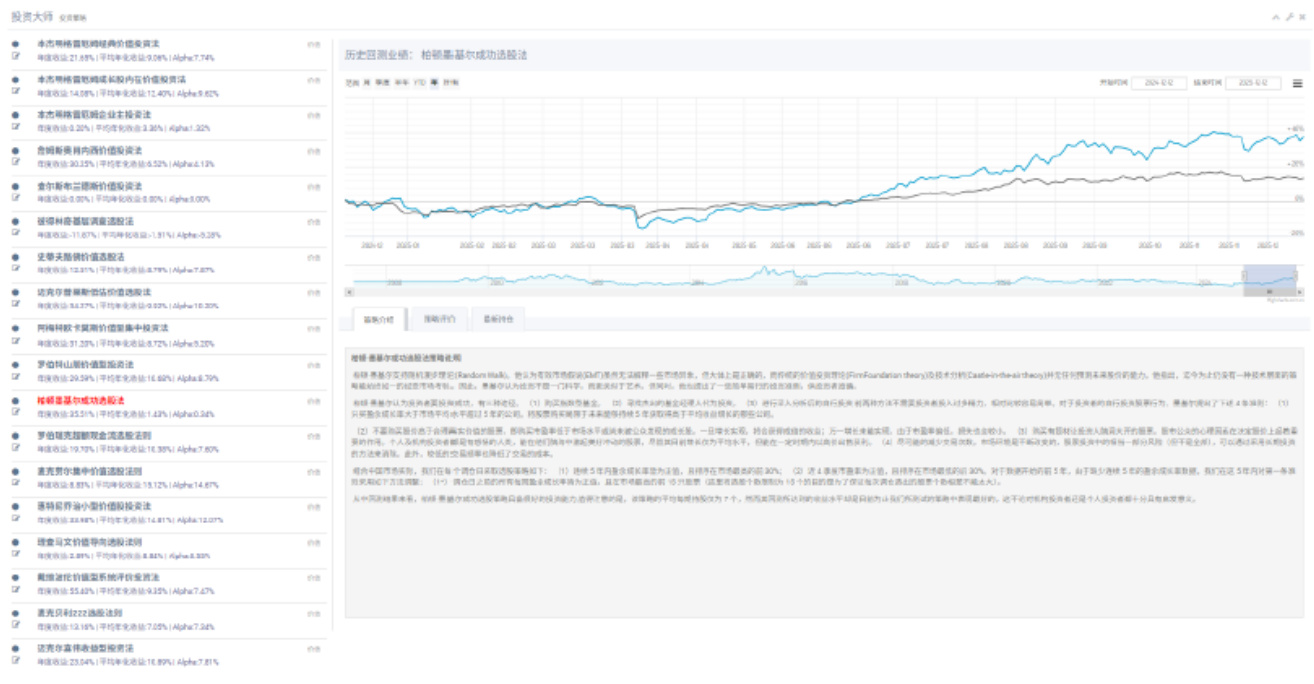Click edit icon for 戴维波伦价值型系统评估投资法
Viewport: 1314px width, 684px height.
(x=16, y=591)
